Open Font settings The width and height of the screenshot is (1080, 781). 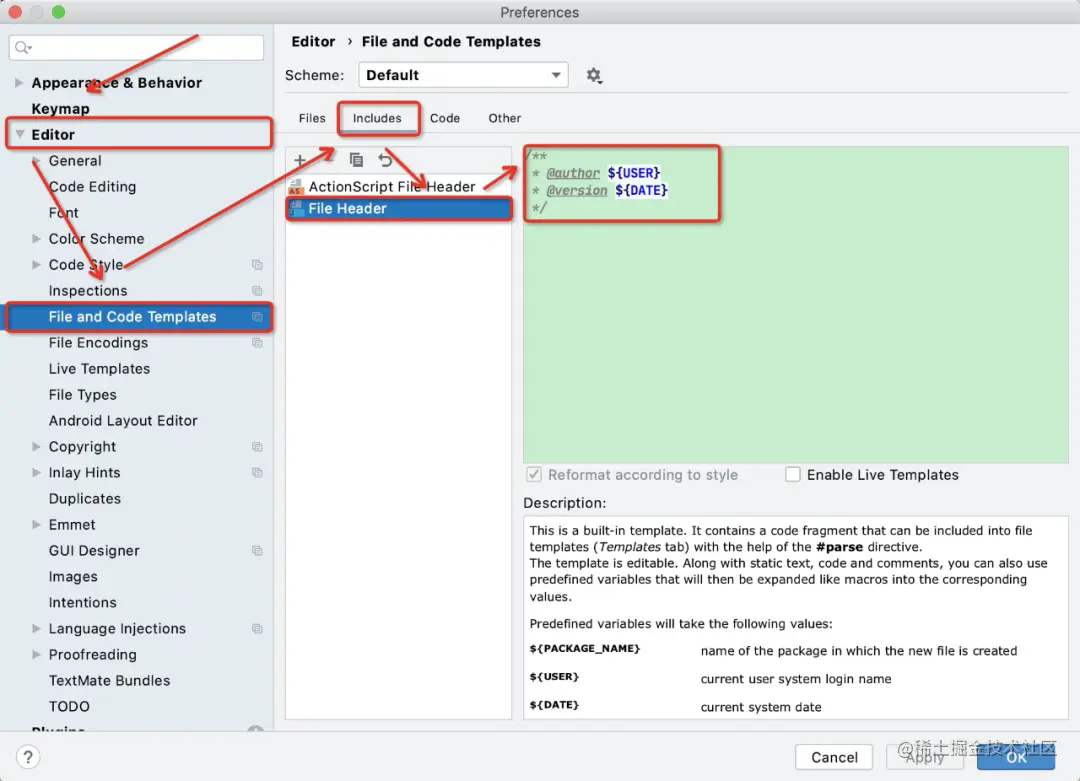[63, 213]
